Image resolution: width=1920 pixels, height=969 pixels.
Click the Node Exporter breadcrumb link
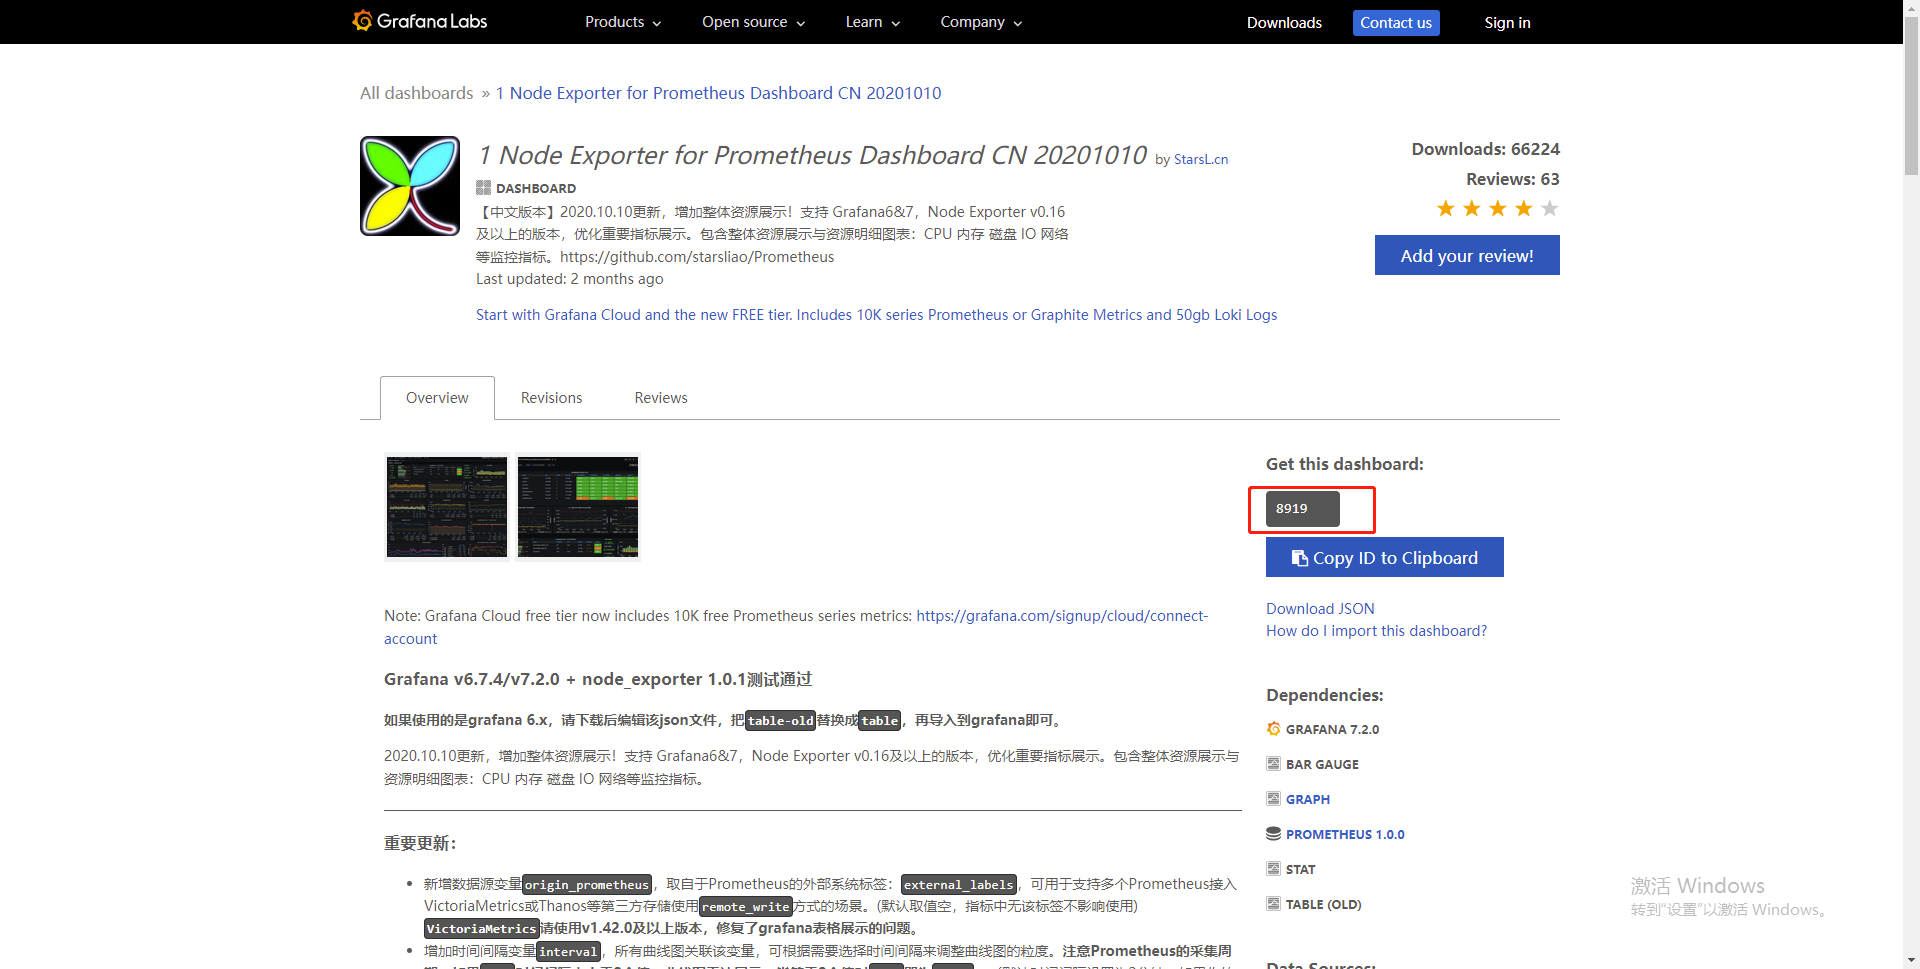pos(719,93)
